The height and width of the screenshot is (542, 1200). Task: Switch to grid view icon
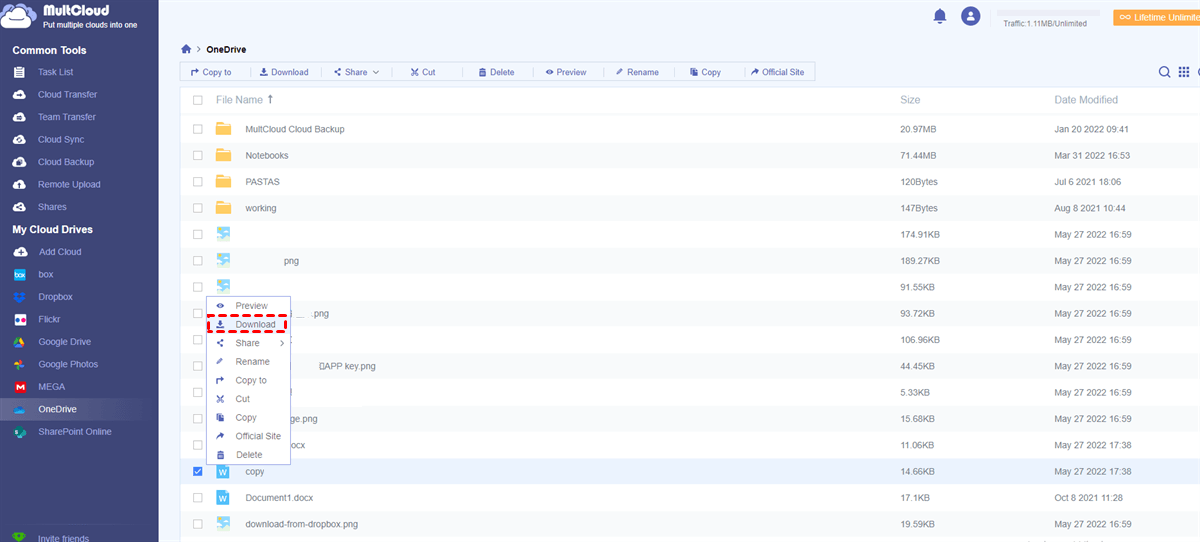(x=1184, y=72)
